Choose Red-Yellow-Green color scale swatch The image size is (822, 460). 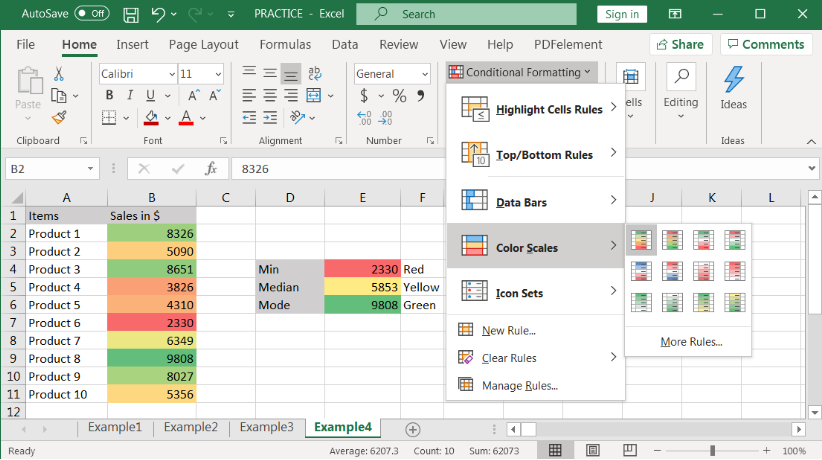coord(672,240)
